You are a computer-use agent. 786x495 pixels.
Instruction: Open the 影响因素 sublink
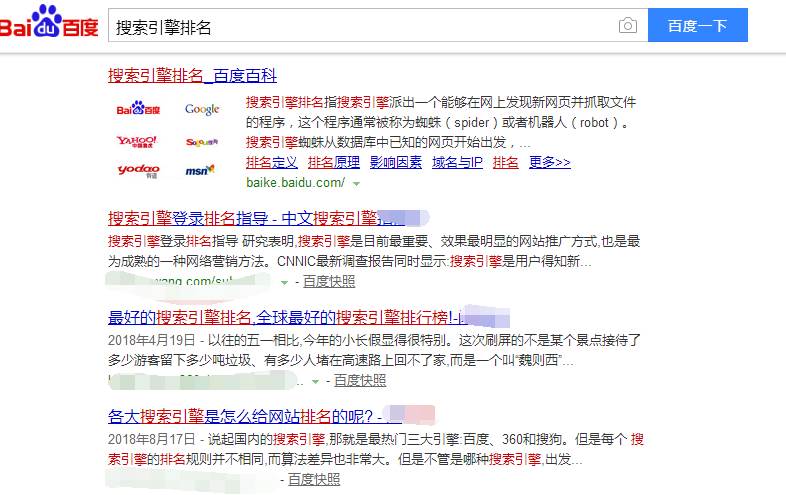(396, 162)
